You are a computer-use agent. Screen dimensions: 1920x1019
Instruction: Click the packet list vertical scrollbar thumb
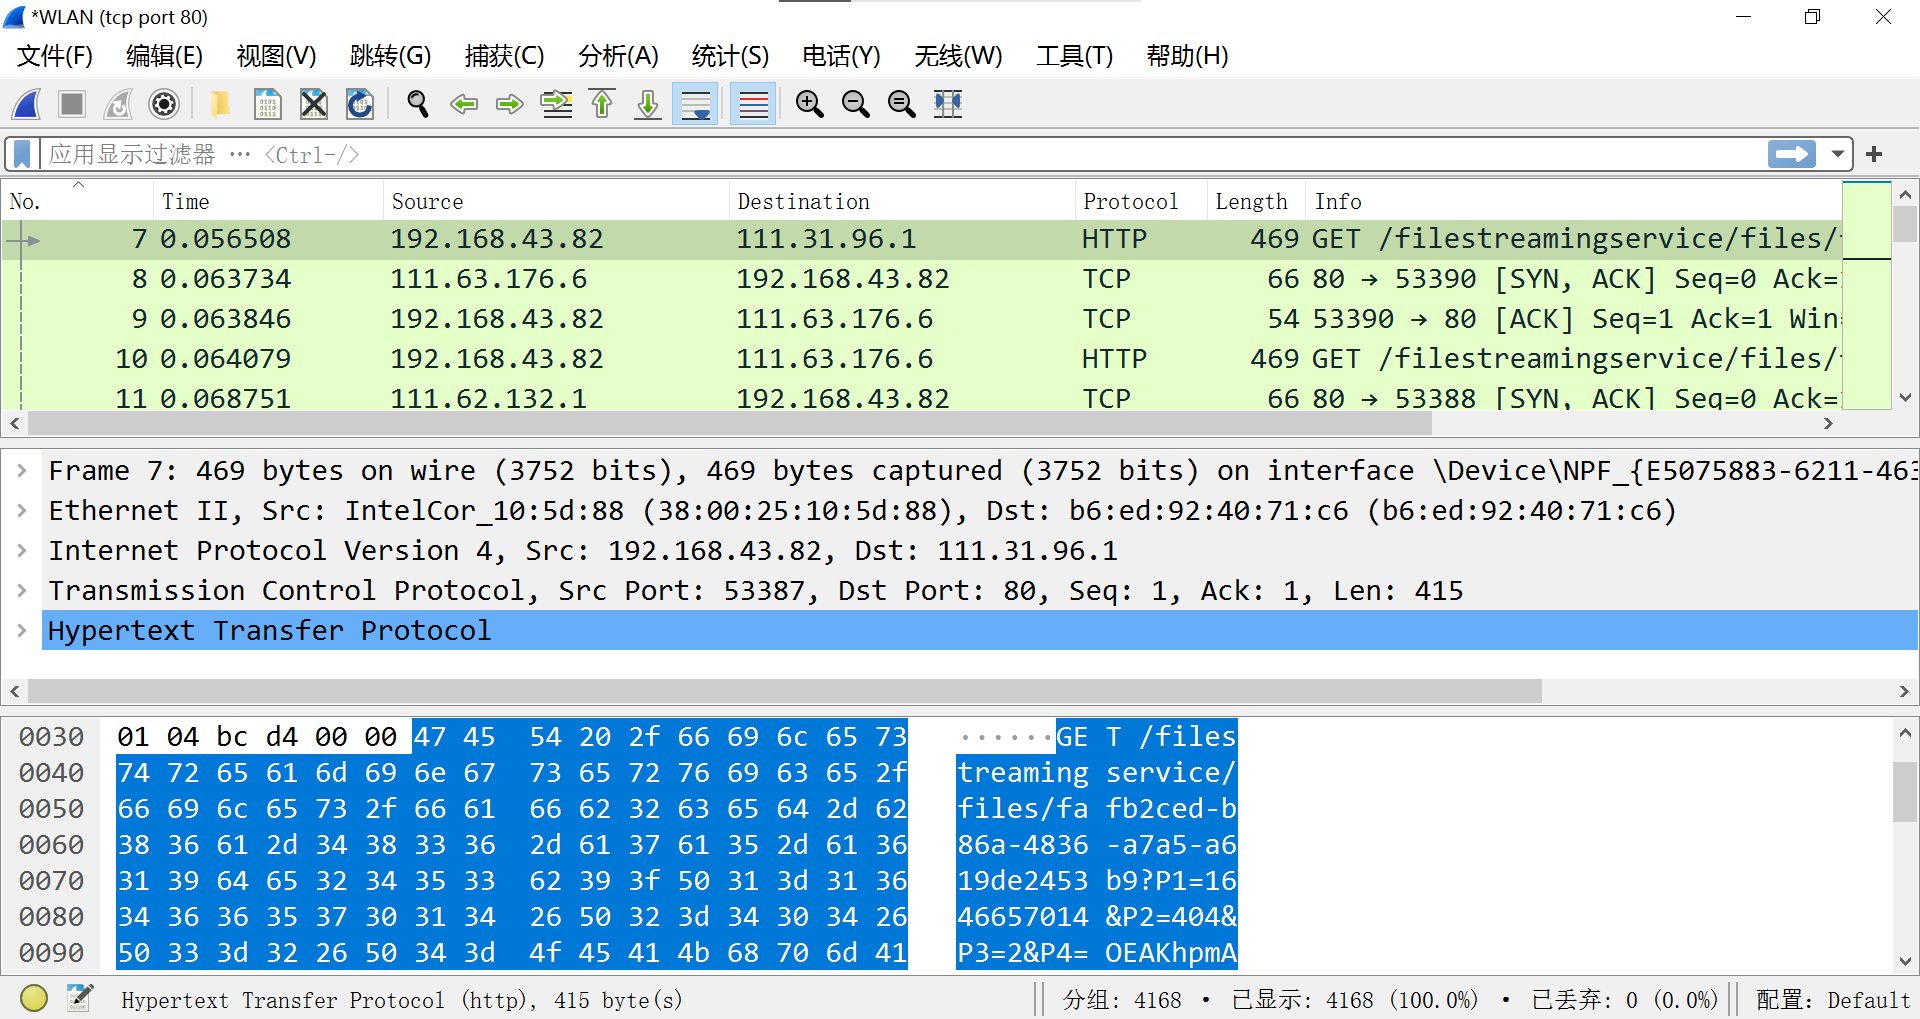[1905, 224]
